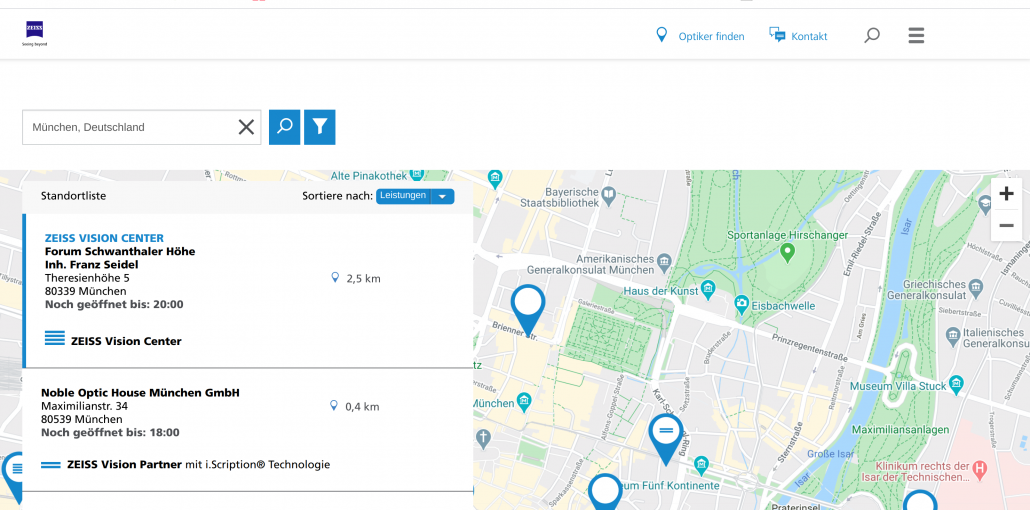Click the Kontakt chat bubble icon

coord(777,35)
